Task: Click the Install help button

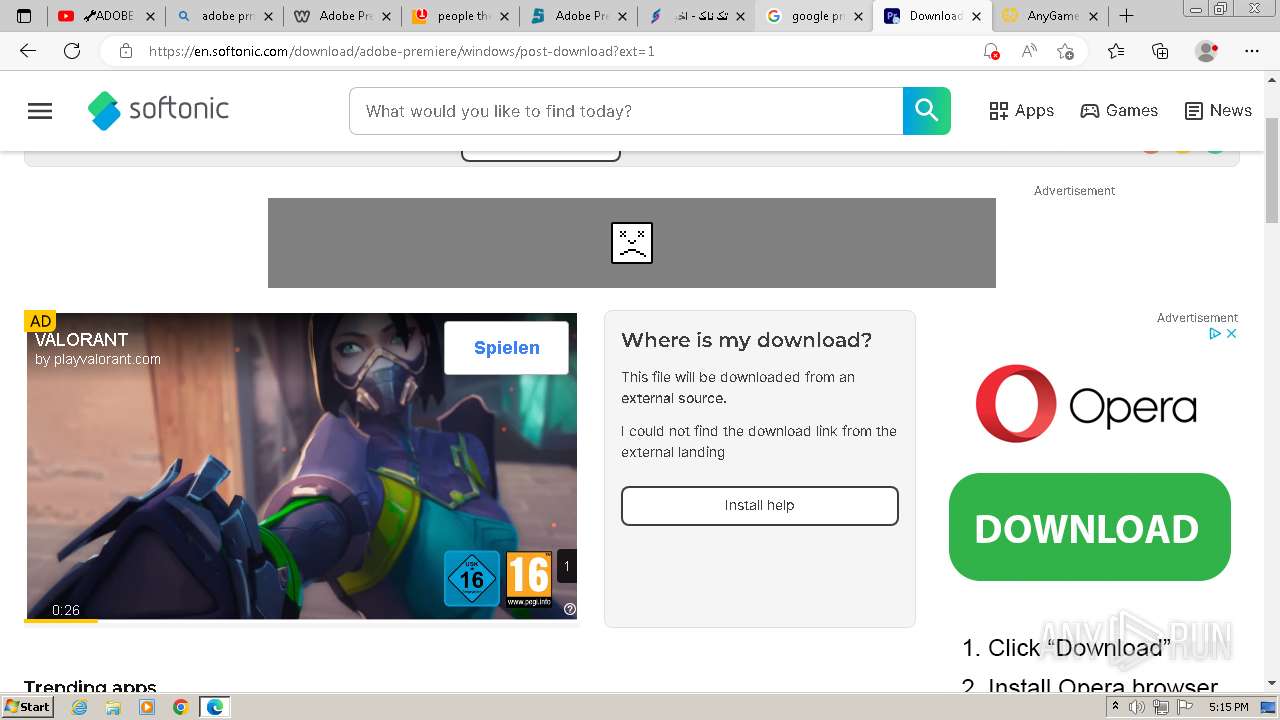Action: tap(760, 505)
